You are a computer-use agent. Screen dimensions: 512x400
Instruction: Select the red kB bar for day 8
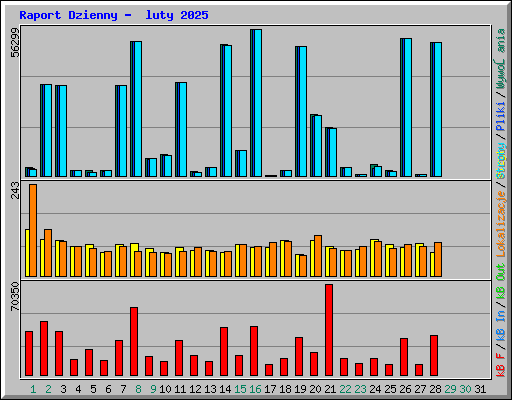(134, 342)
